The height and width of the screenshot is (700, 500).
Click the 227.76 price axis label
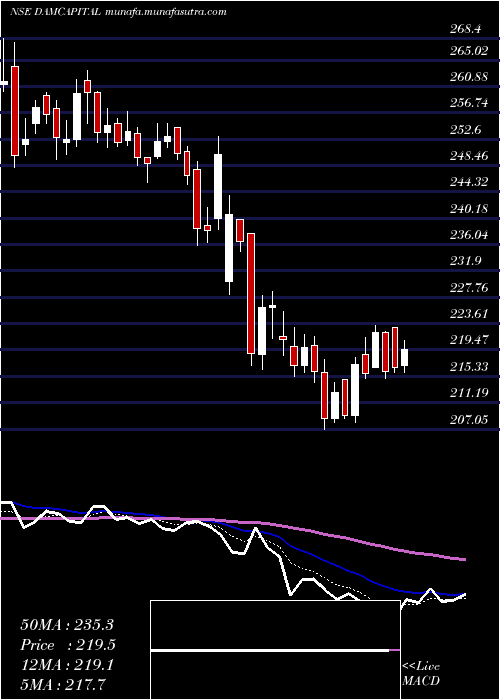[x=468, y=288]
